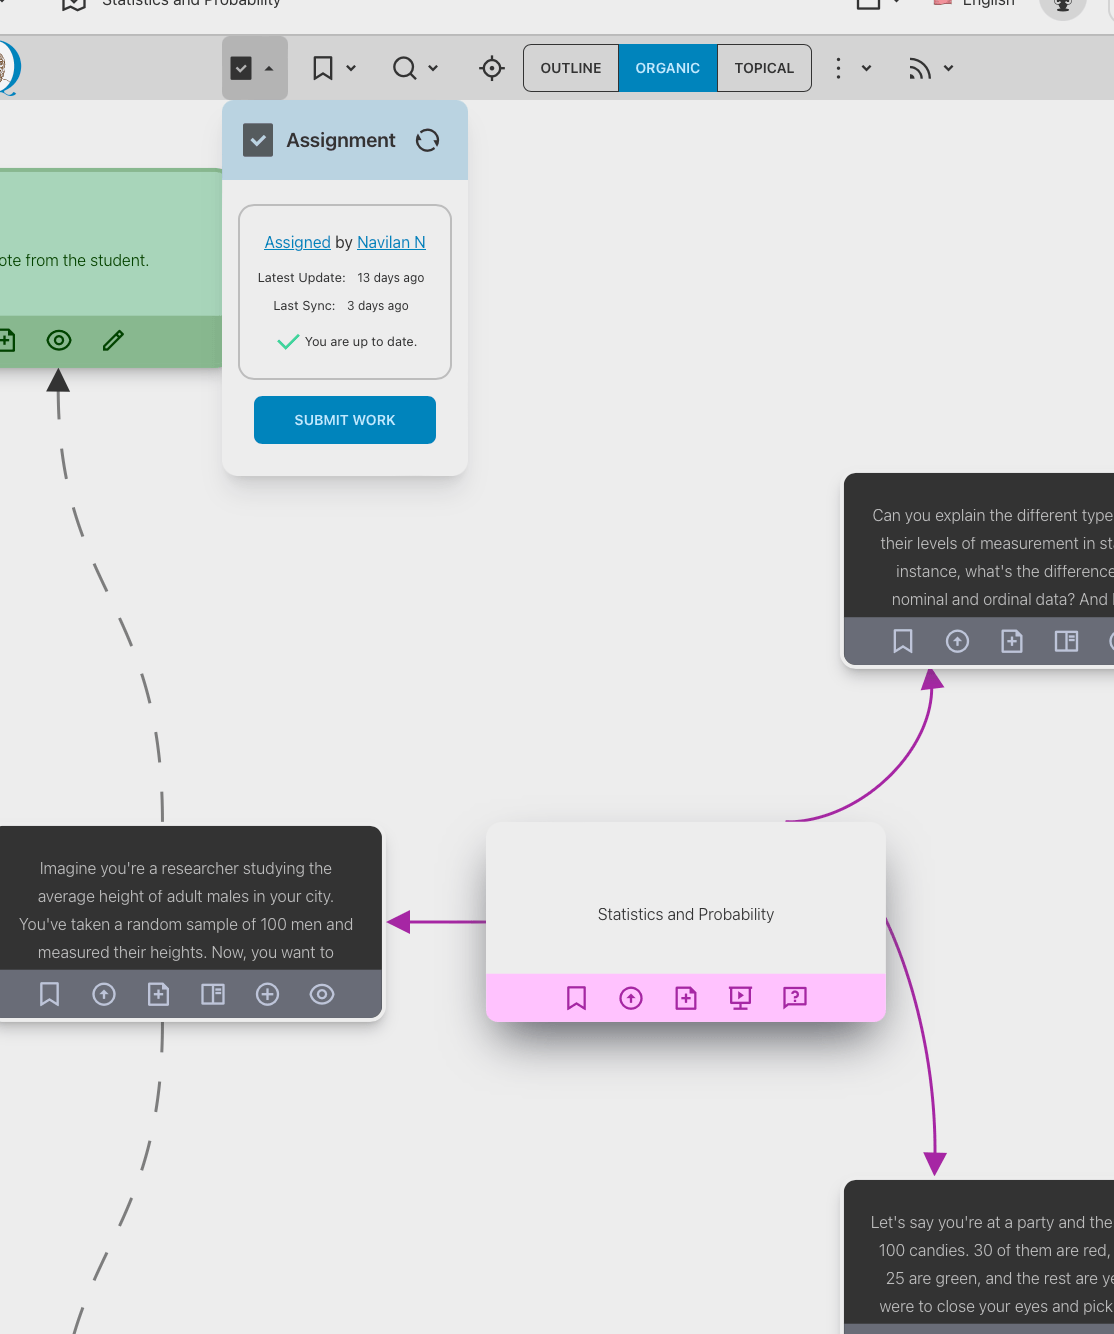Switch to the Topical view tab
The height and width of the screenshot is (1334, 1114).
click(764, 68)
